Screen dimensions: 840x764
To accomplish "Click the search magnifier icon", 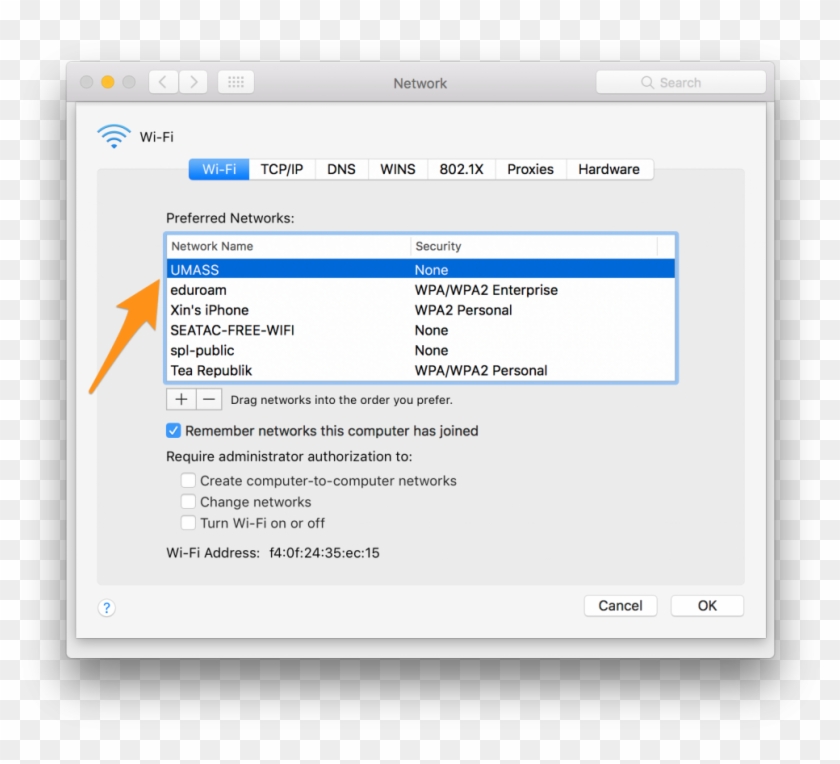I will tap(648, 82).
